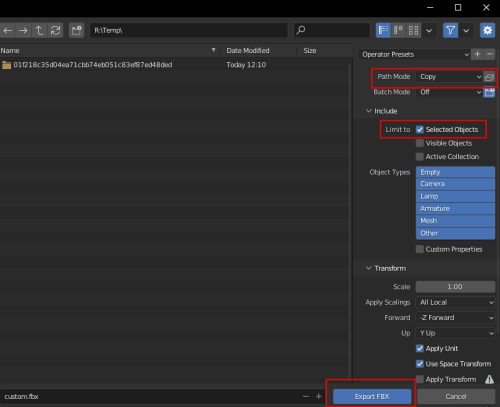Switch to thumbnails display mode
500x407 pixels.
tap(413, 31)
